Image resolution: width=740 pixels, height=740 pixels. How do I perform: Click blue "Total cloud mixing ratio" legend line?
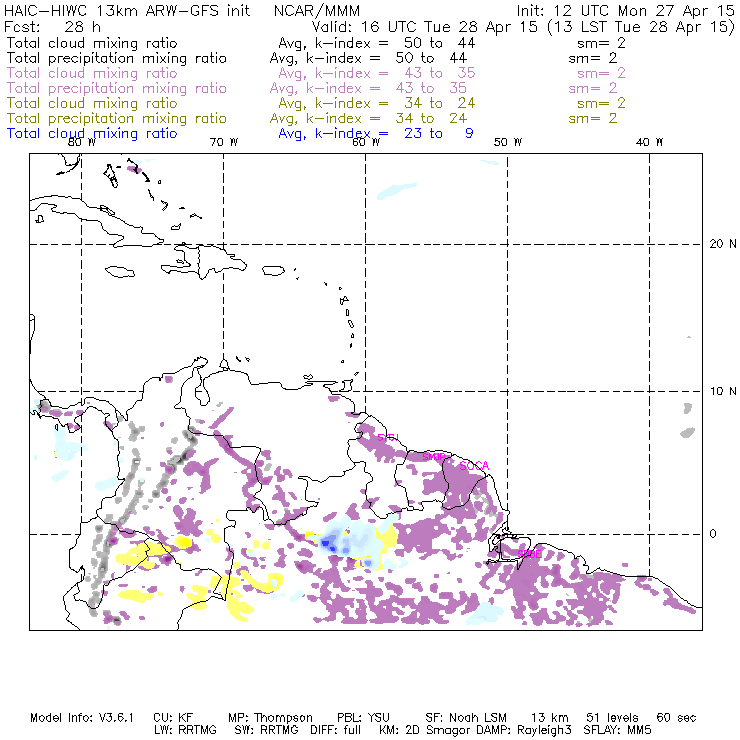(x=92, y=134)
